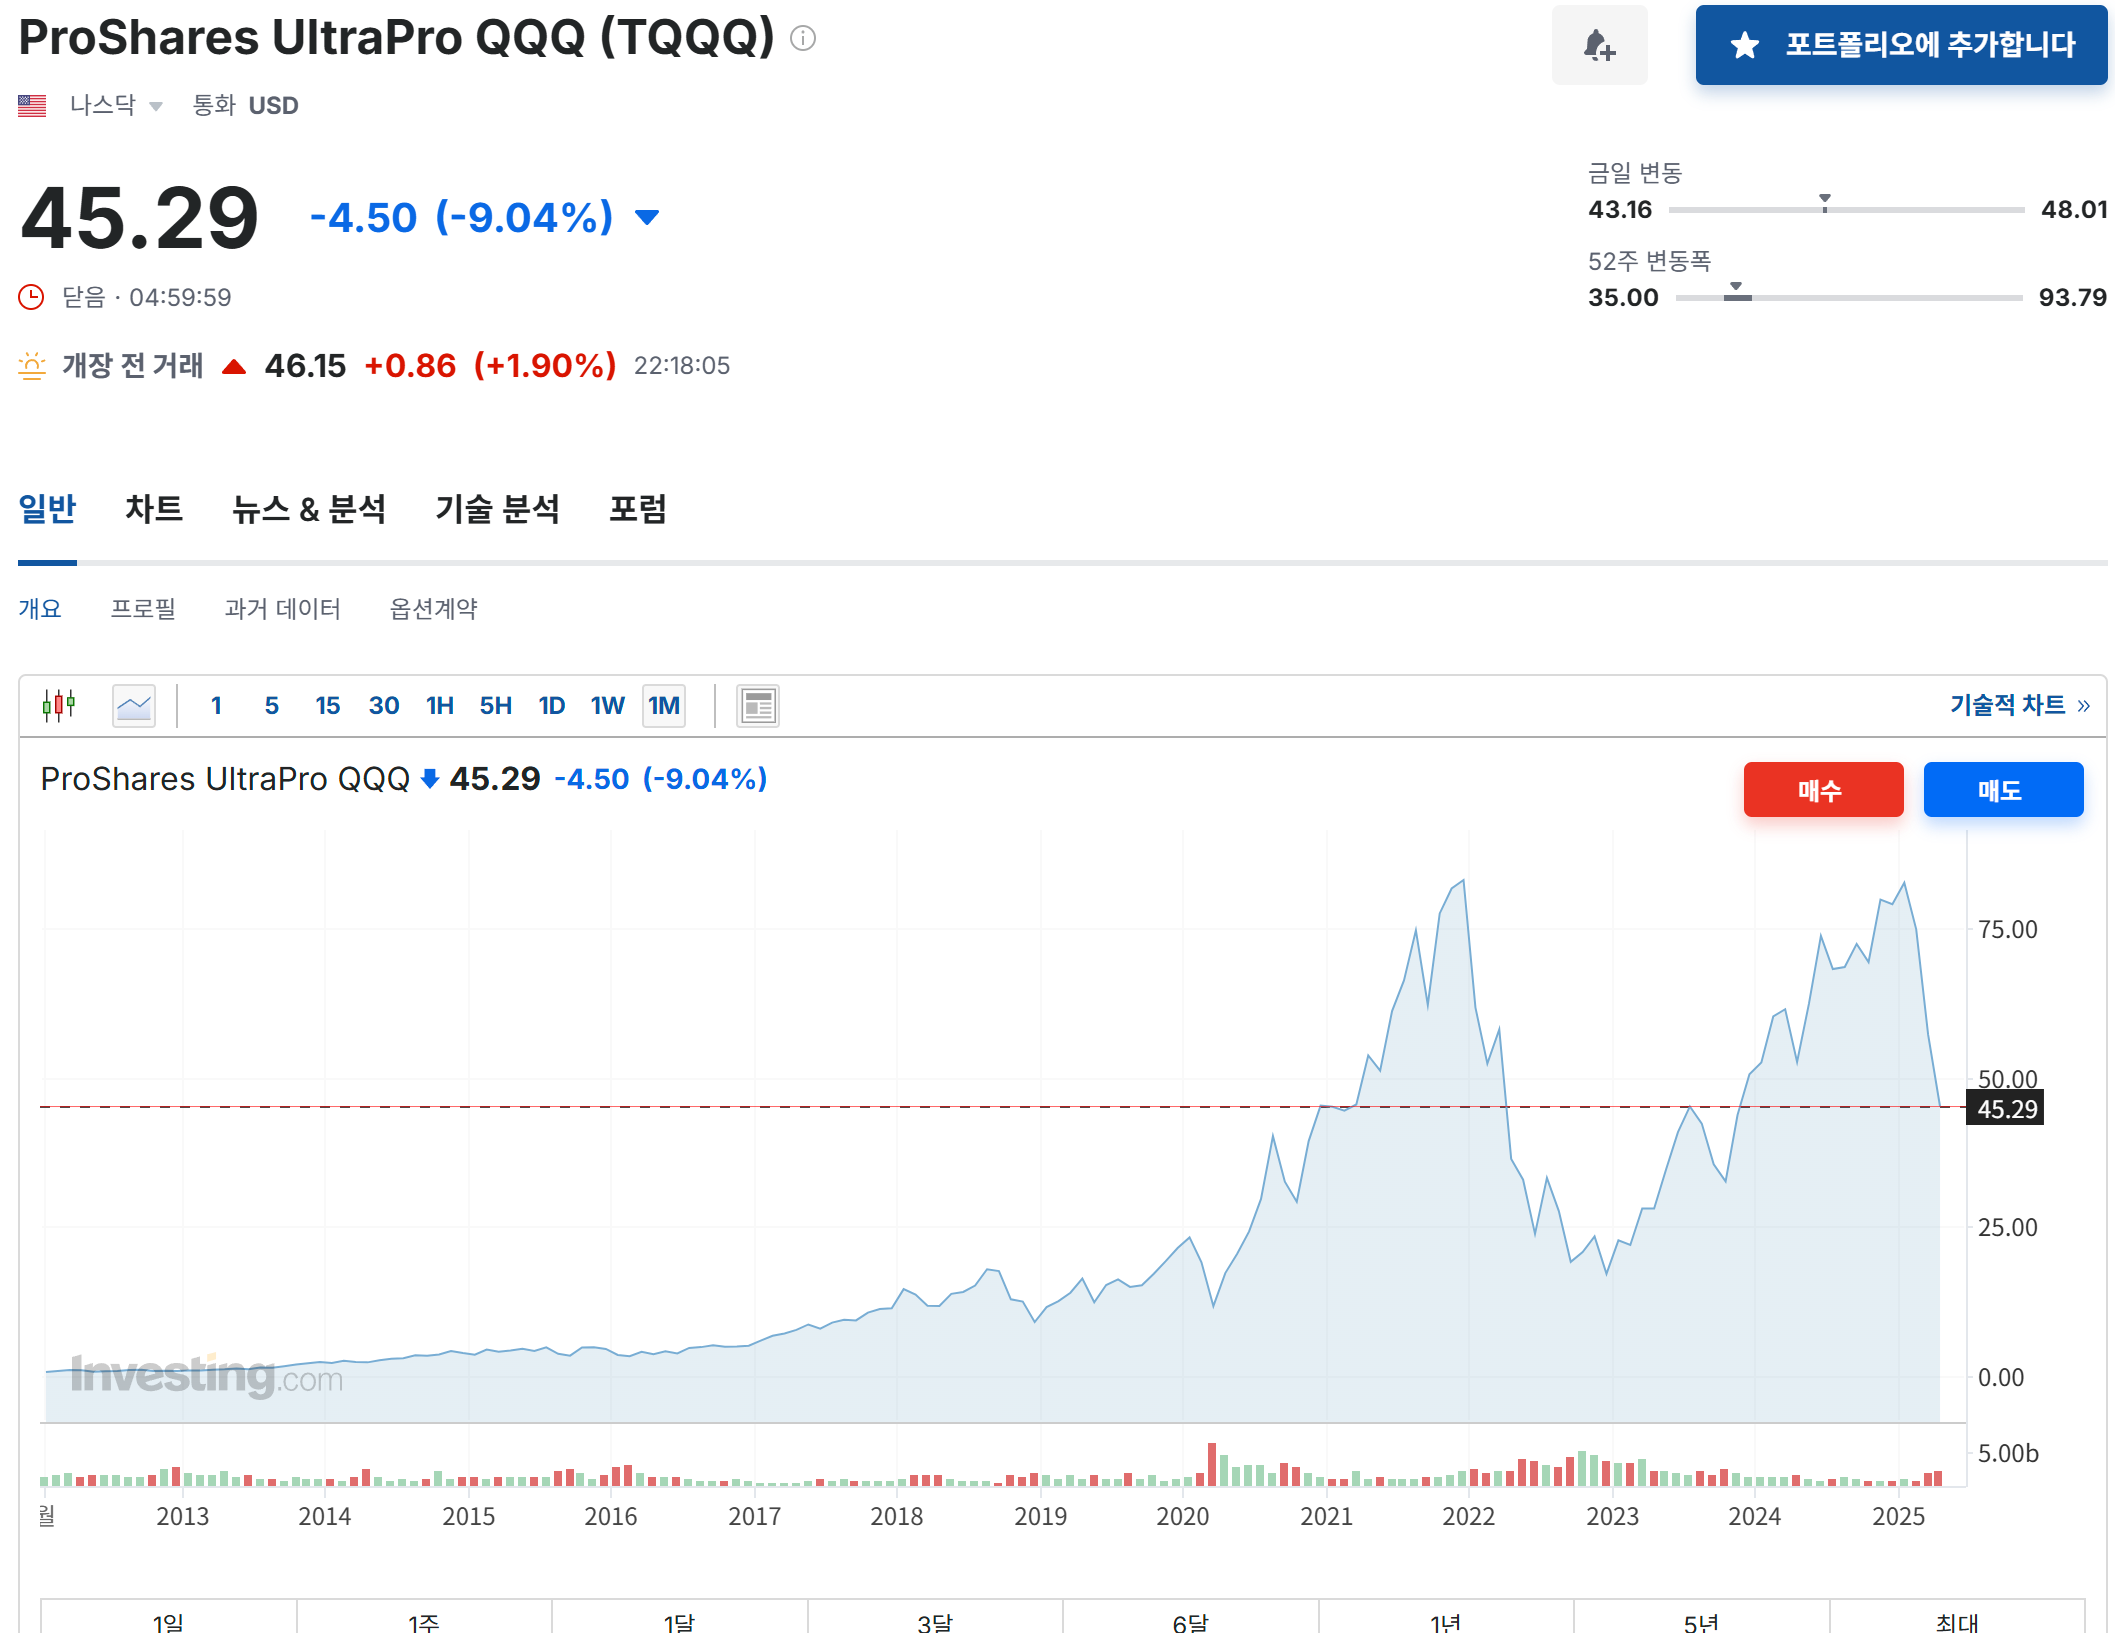Expand the price change dropdown arrow
This screenshot has width=2115, height=1633.
pyautogui.click(x=645, y=217)
